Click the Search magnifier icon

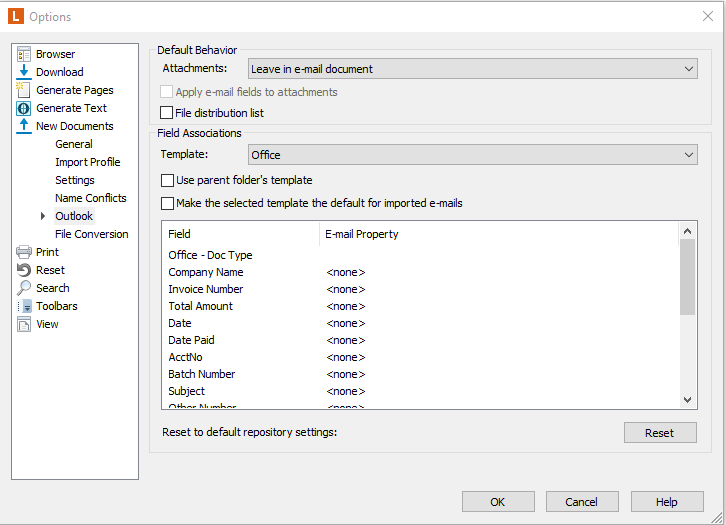(x=24, y=288)
